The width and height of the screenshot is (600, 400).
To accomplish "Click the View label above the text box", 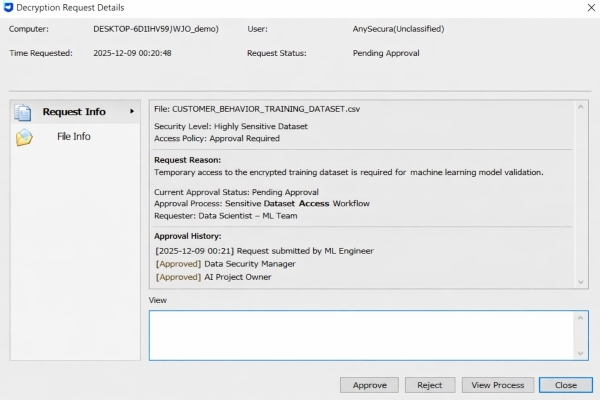I will [x=158, y=300].
